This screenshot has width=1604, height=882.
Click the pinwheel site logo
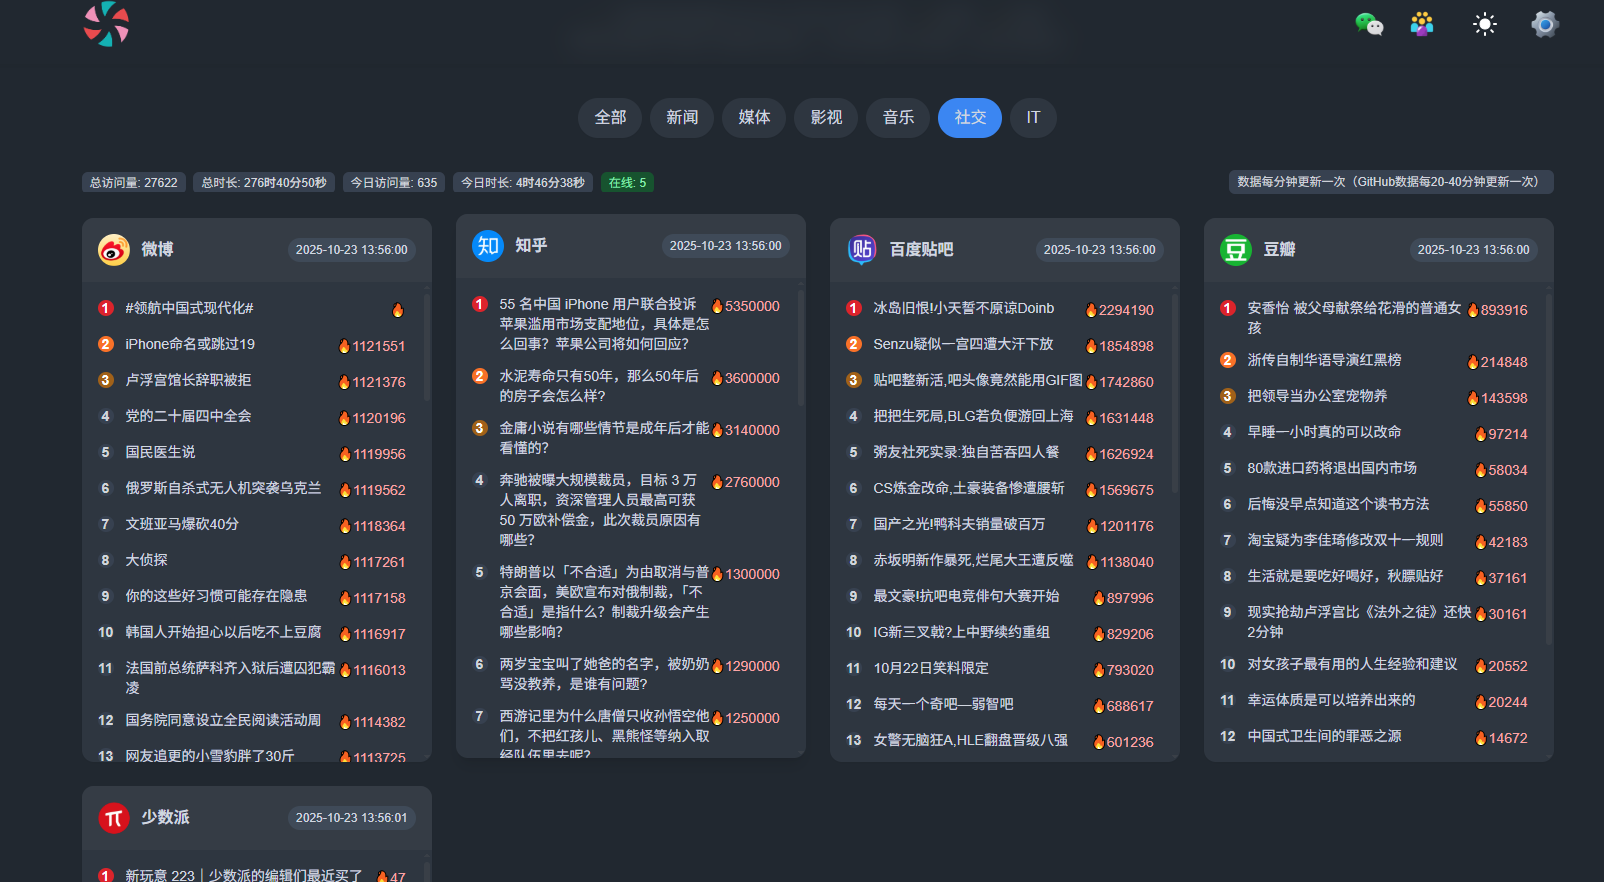point(106,24)
